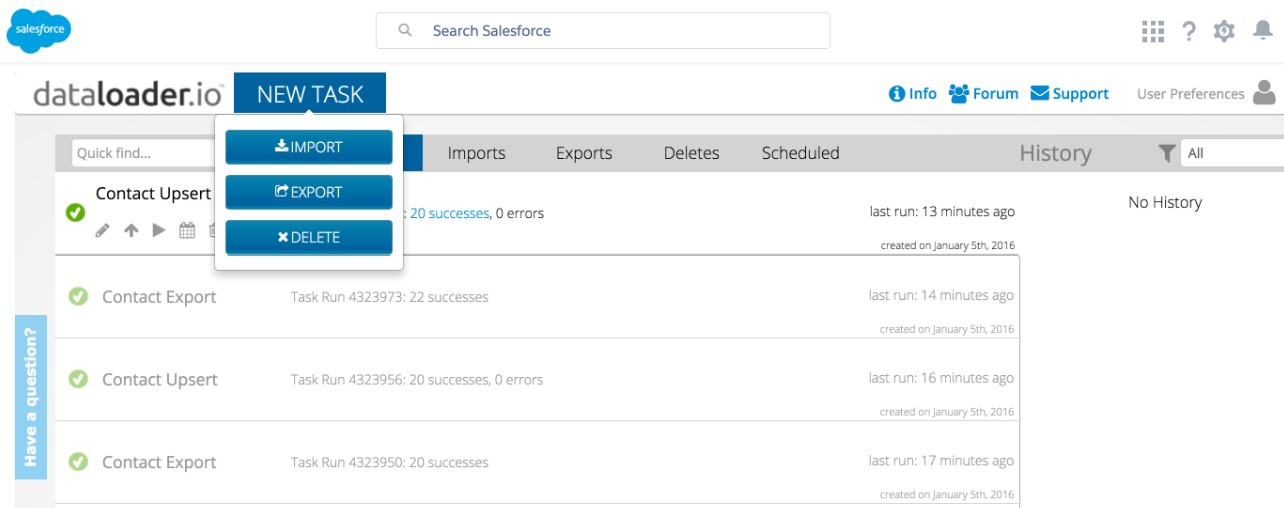Switch to the Exports tab
1284x508 pixels.
pos(584,153)
